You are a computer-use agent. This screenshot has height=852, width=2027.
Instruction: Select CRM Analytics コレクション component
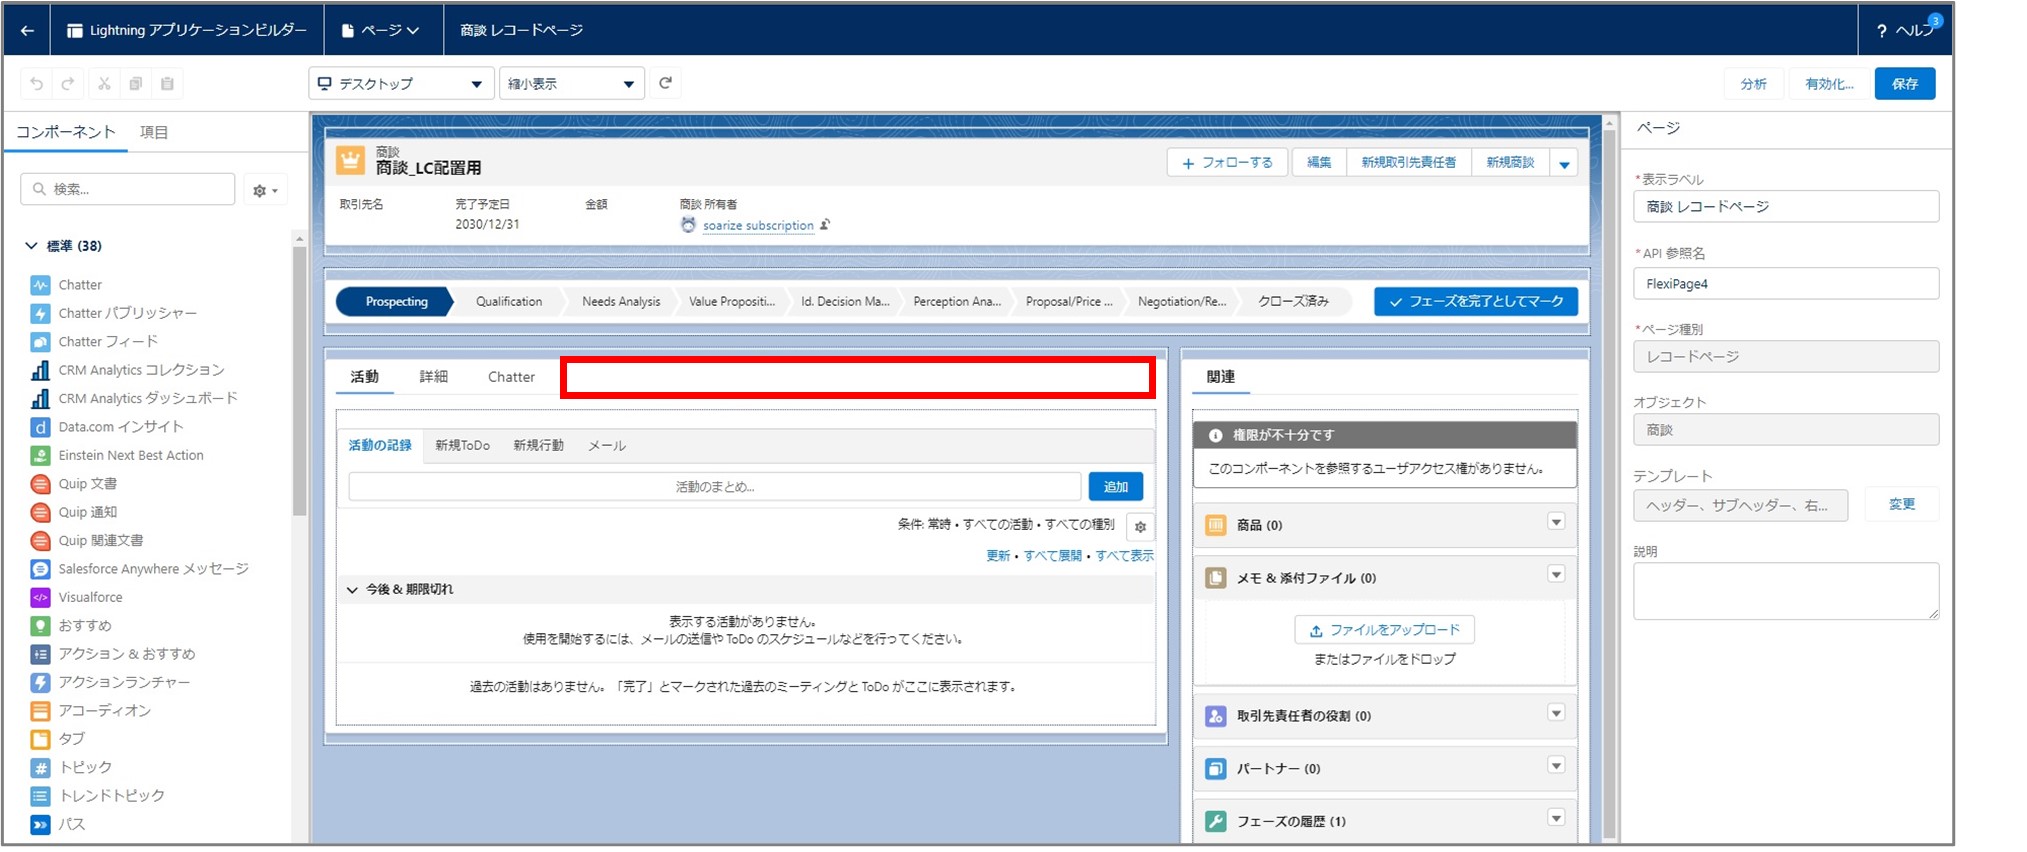(128, 370)
